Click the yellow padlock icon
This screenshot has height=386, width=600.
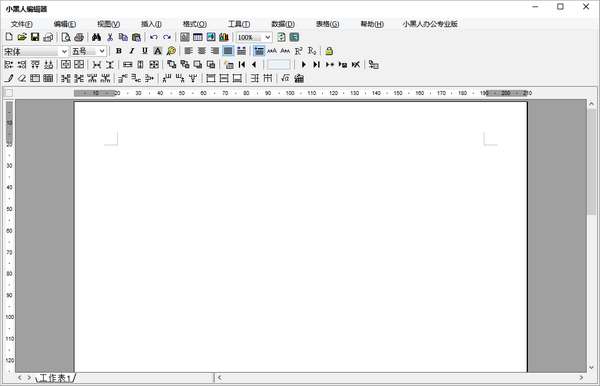pos(329,51)
